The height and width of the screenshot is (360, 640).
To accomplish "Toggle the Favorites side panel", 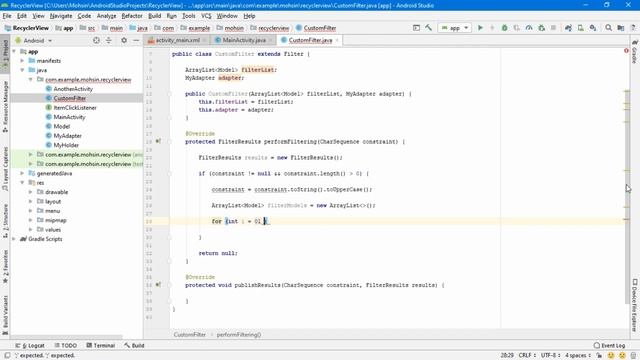I will click(x=5, y=267).
